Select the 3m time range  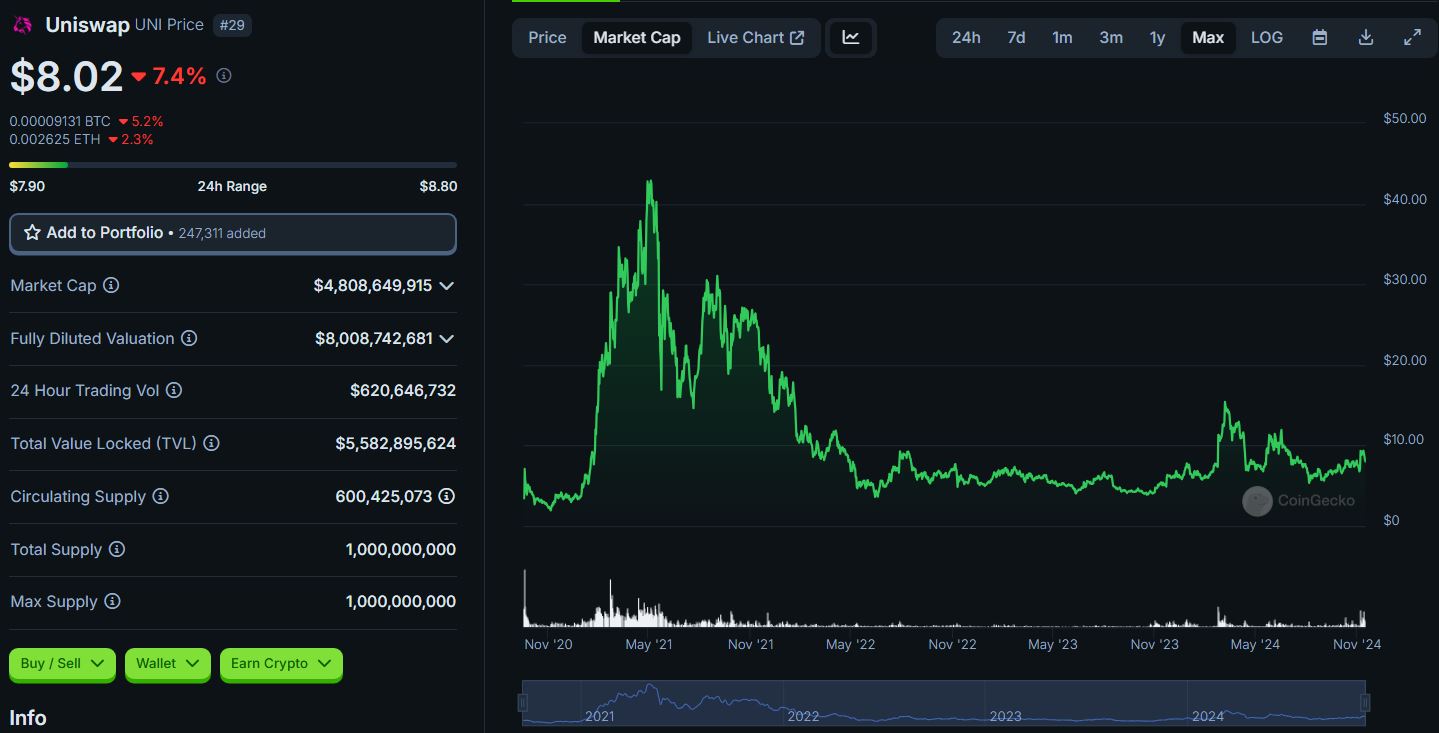point(1111,37)
